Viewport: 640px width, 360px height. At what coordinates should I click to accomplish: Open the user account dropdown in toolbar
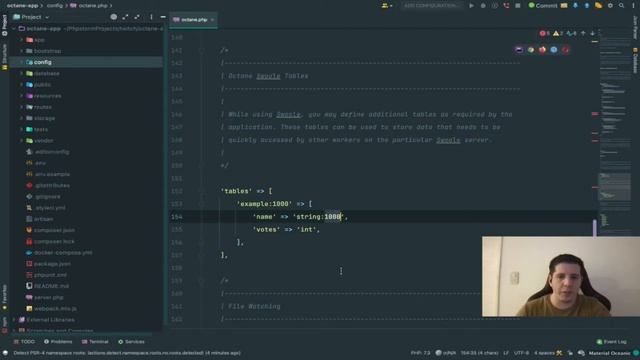[x=387, y=6]
